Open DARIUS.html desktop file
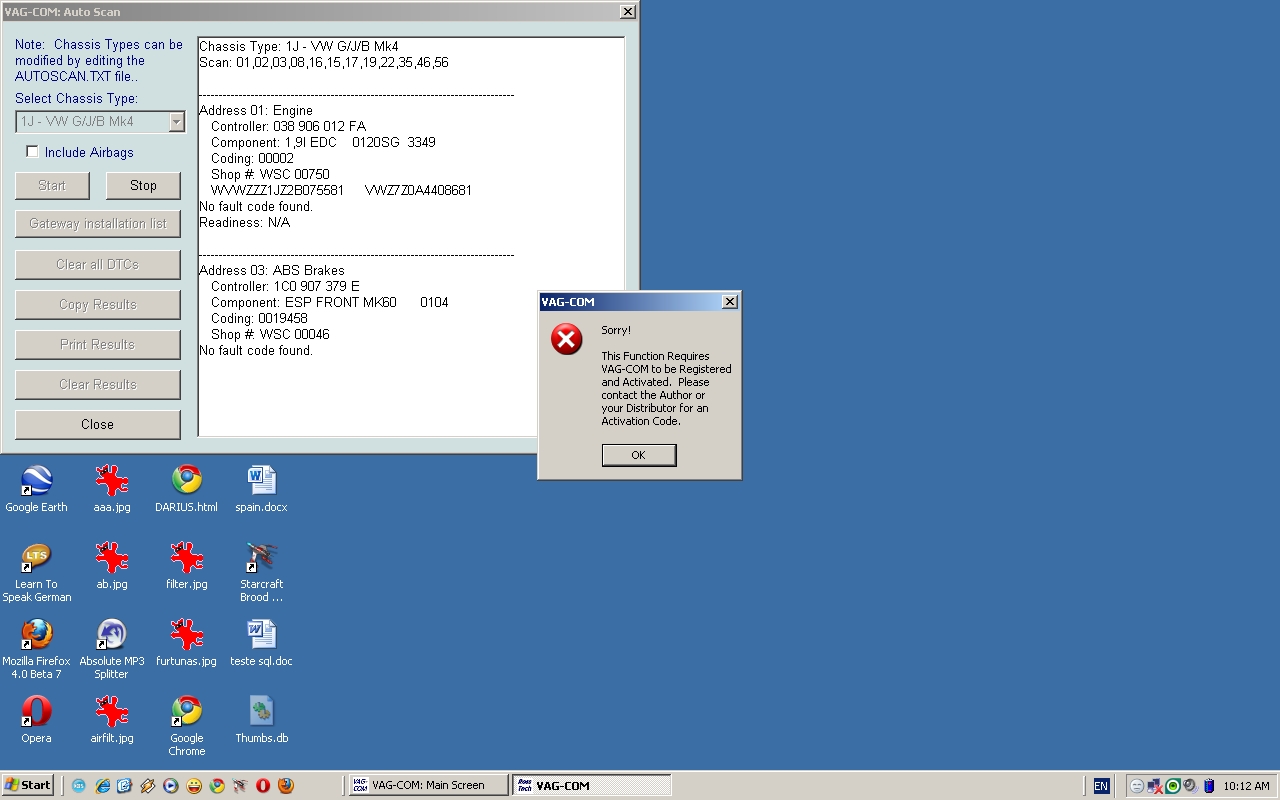 coord(186,489)
